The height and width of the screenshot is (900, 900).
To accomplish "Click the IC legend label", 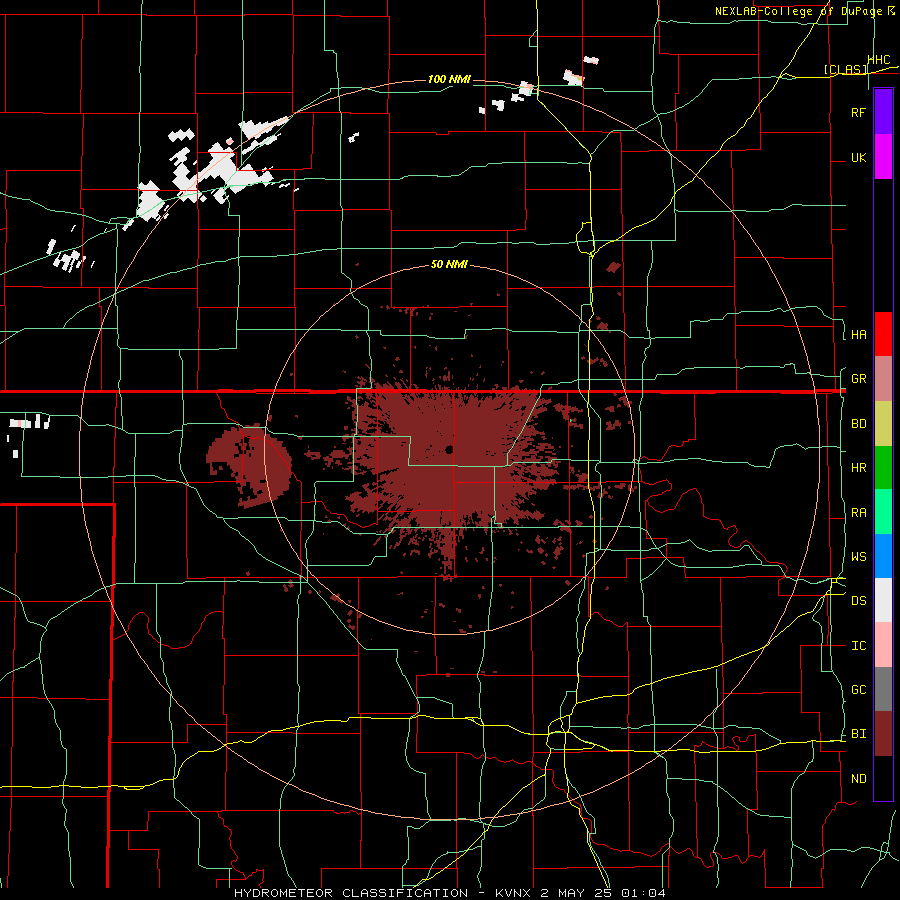I will coord(858,646).
